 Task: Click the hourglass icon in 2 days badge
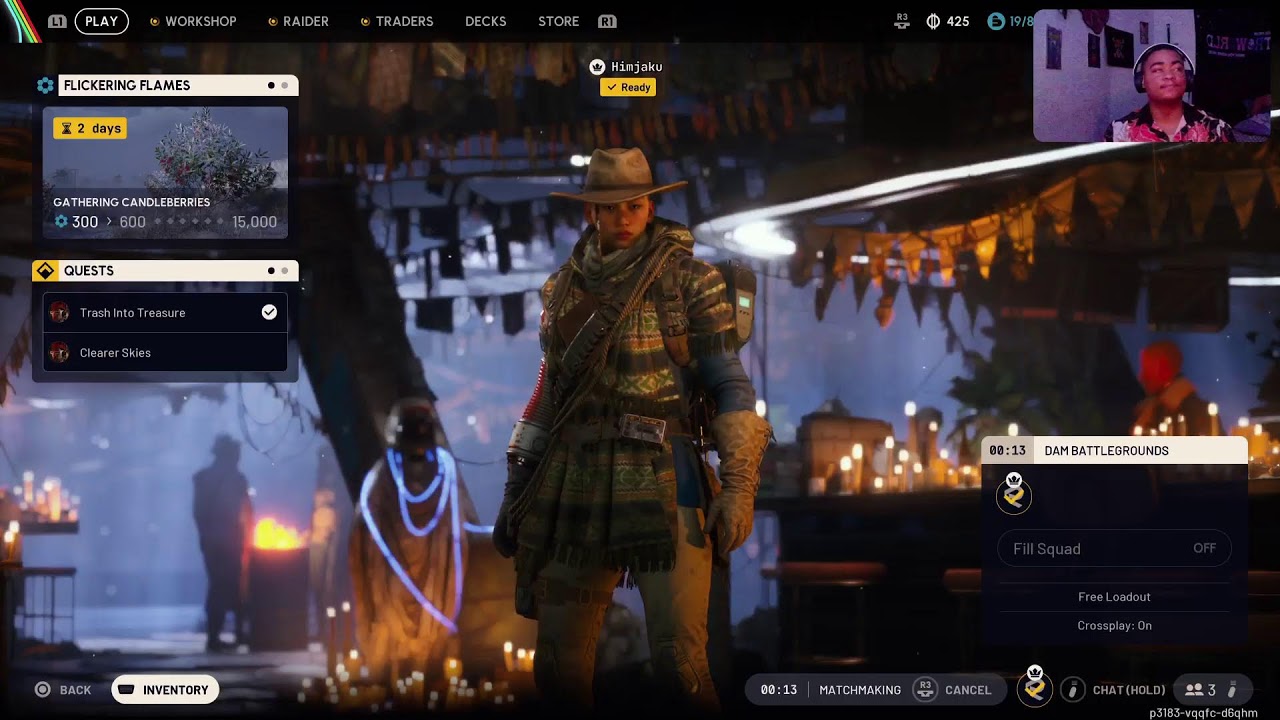point(67,128)
